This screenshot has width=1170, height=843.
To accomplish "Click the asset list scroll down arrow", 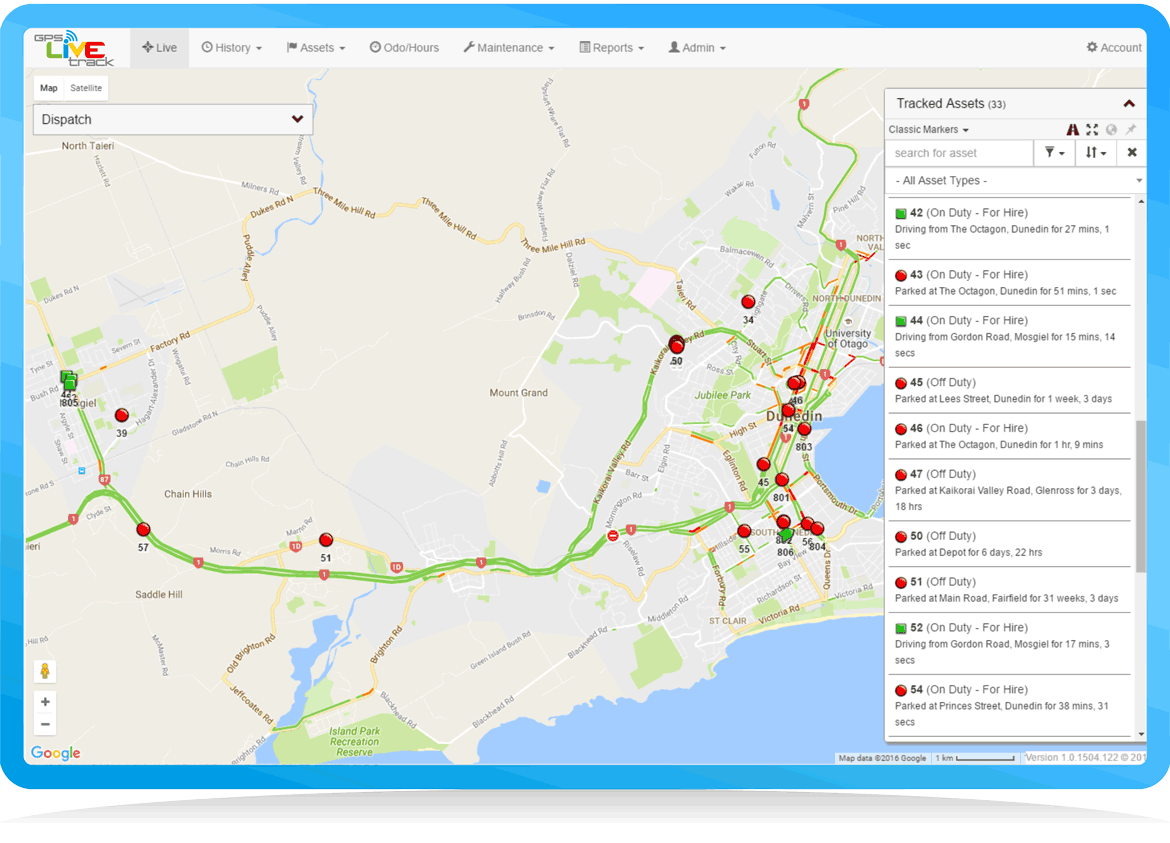I will coord(1141,734).
